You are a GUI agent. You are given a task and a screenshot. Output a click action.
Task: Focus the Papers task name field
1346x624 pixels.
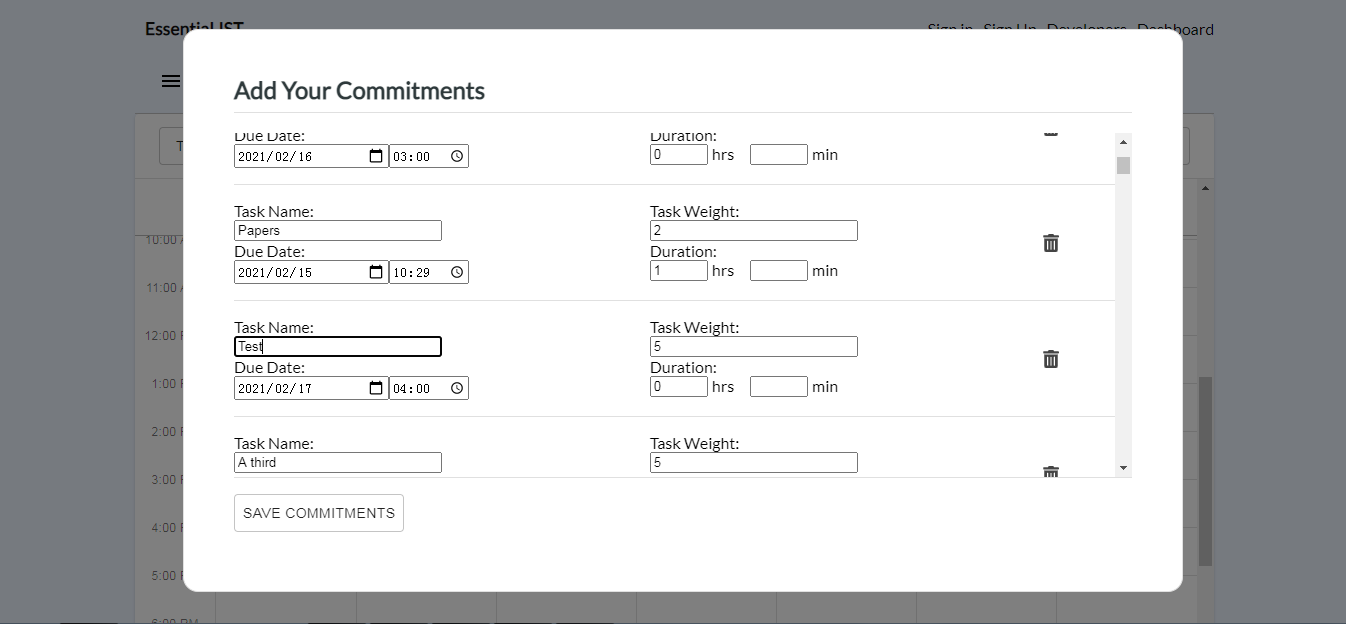point(338,231)
